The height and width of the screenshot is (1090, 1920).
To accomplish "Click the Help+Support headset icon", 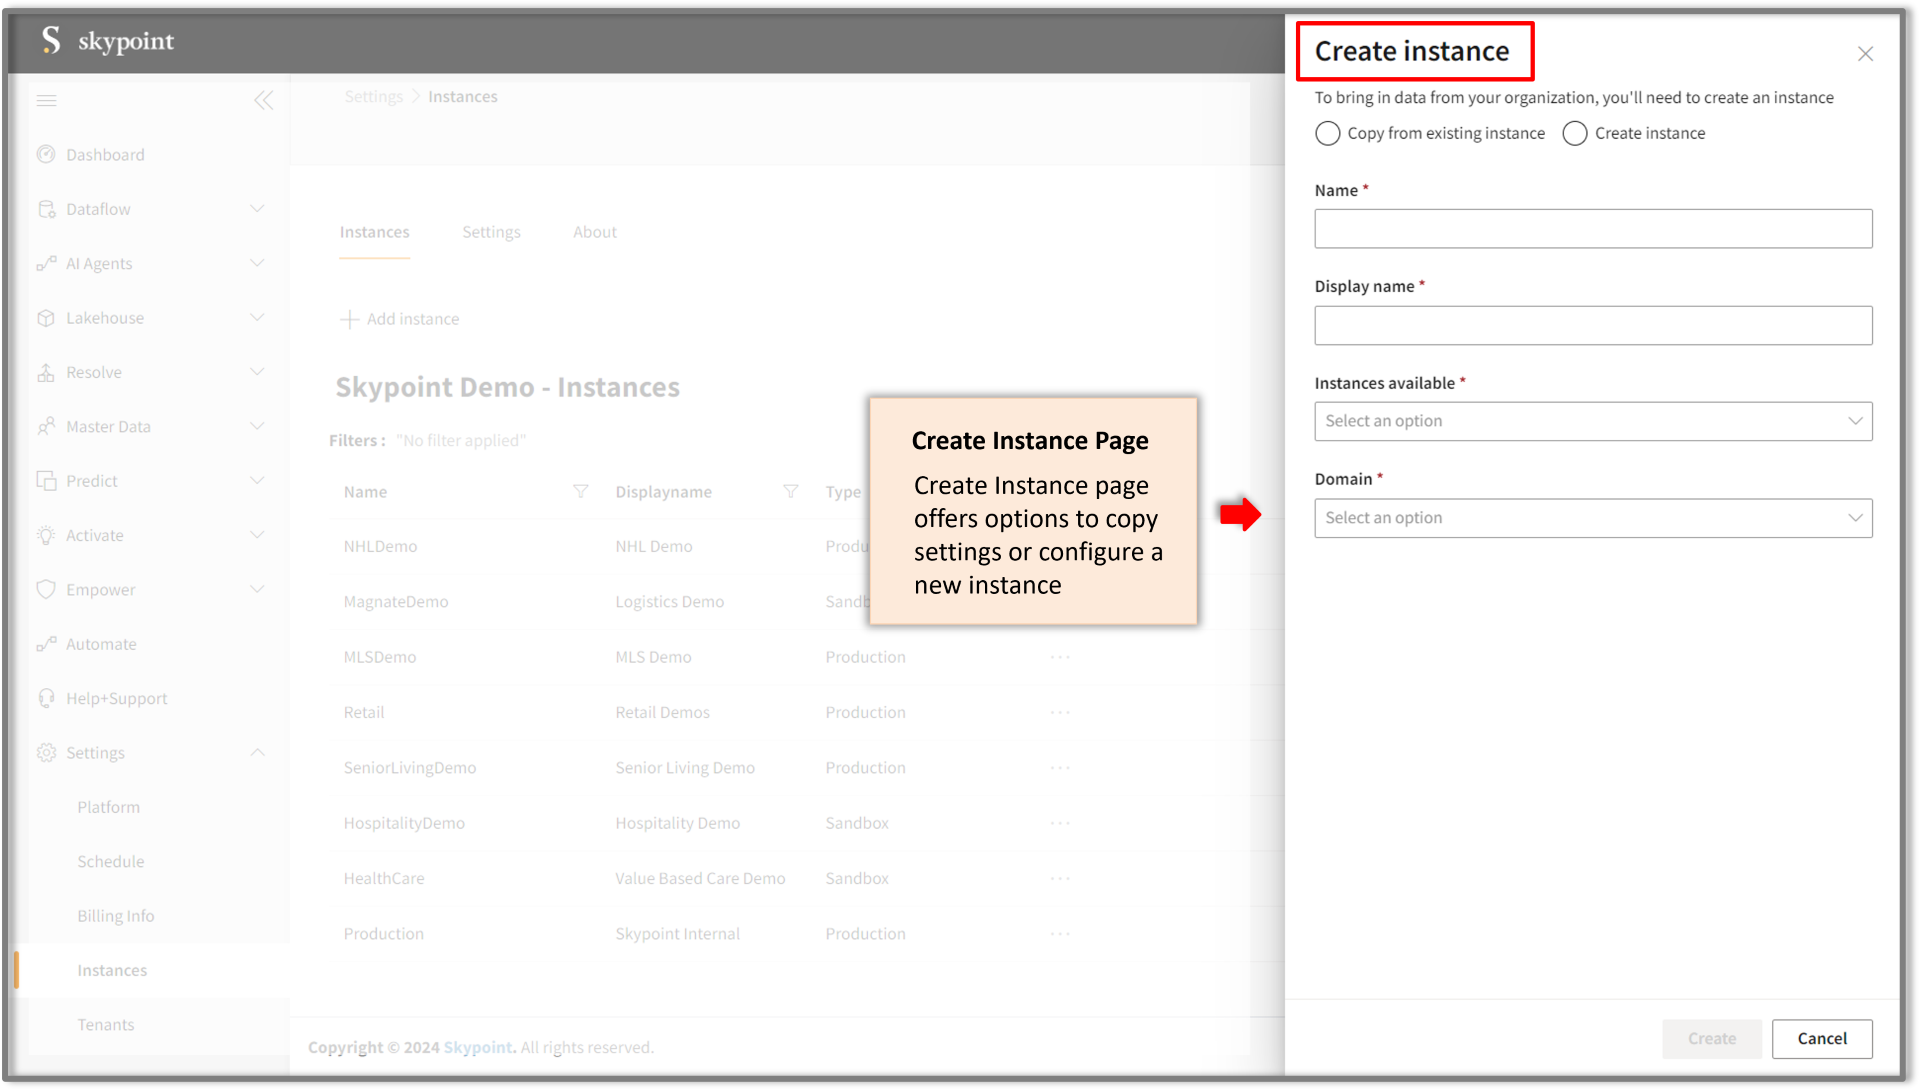I will (46, 698).
